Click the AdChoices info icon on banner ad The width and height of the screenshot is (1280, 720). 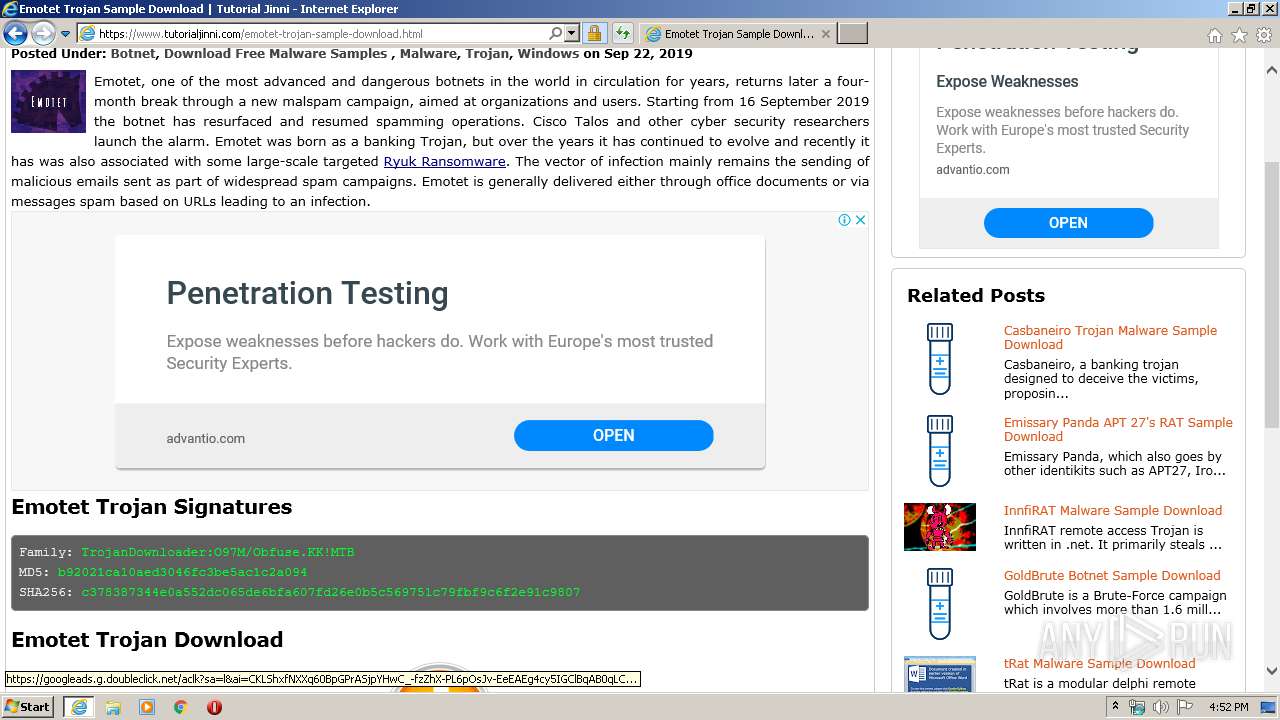coord(844,220)
